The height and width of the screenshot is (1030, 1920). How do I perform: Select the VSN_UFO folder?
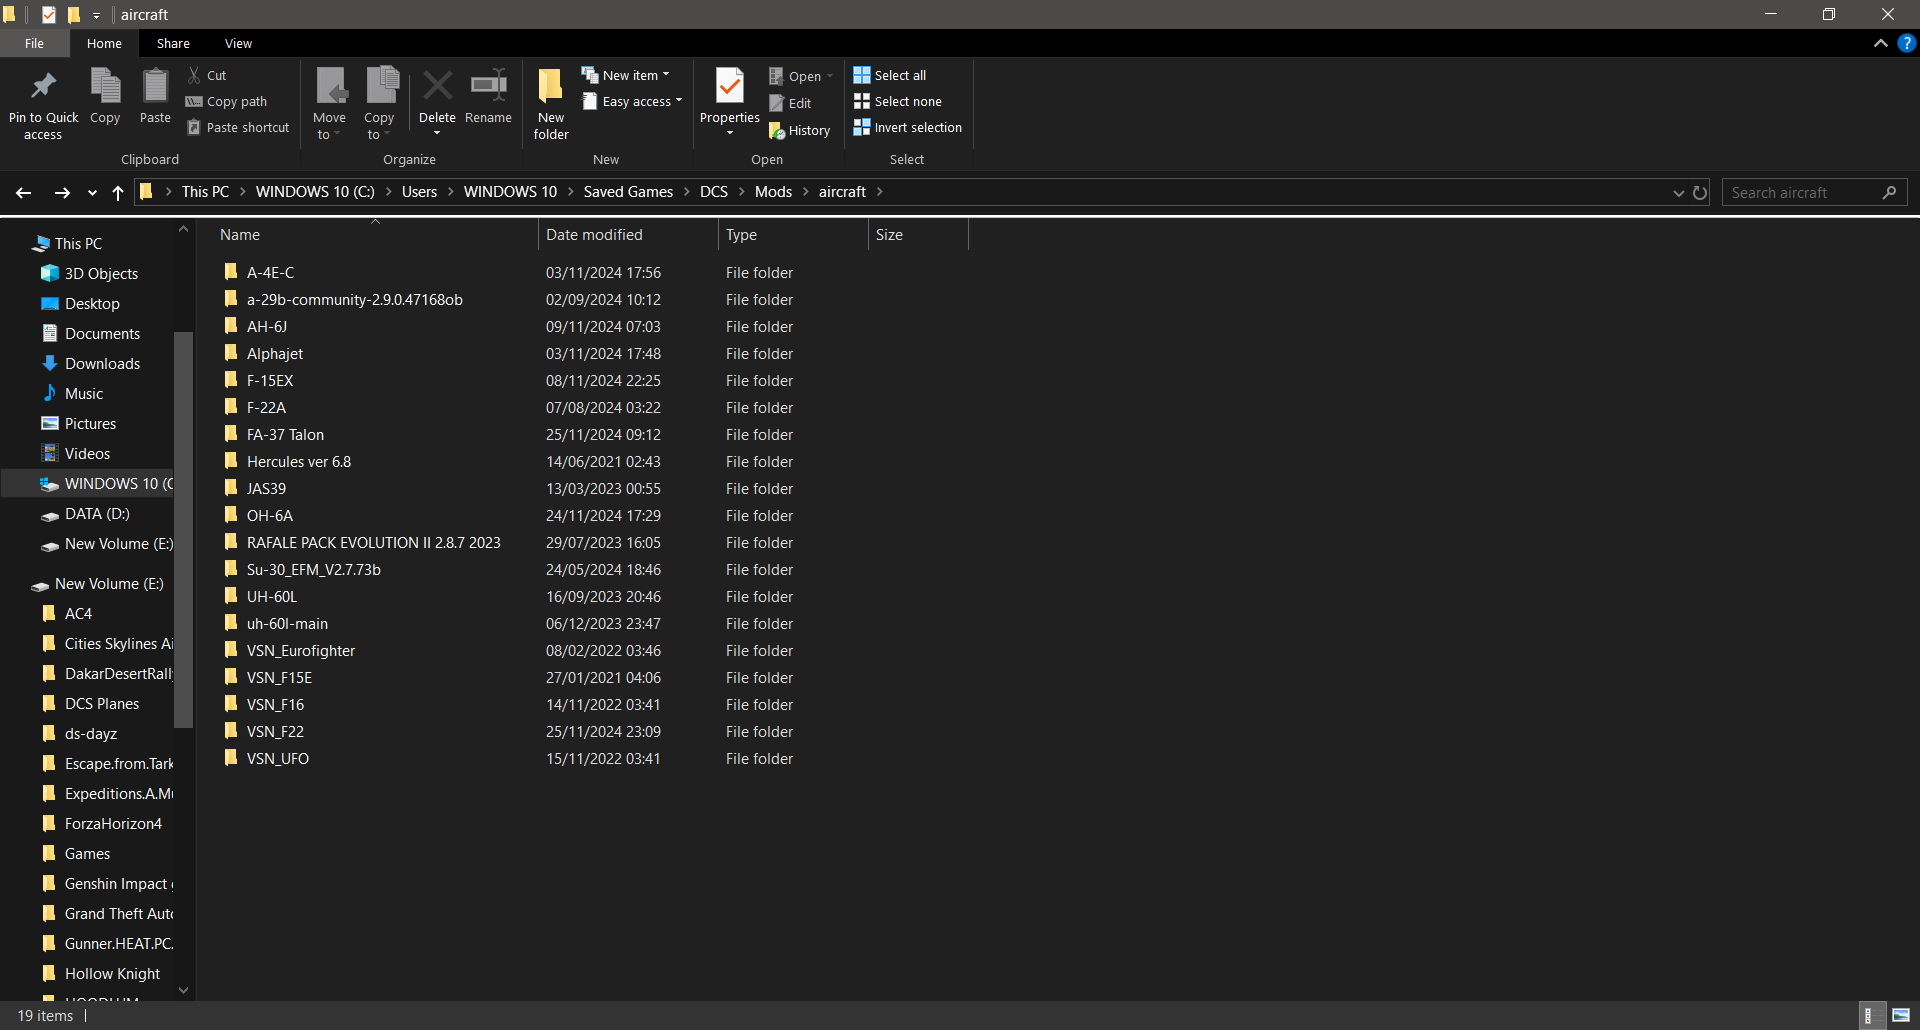tap(278, 758)
